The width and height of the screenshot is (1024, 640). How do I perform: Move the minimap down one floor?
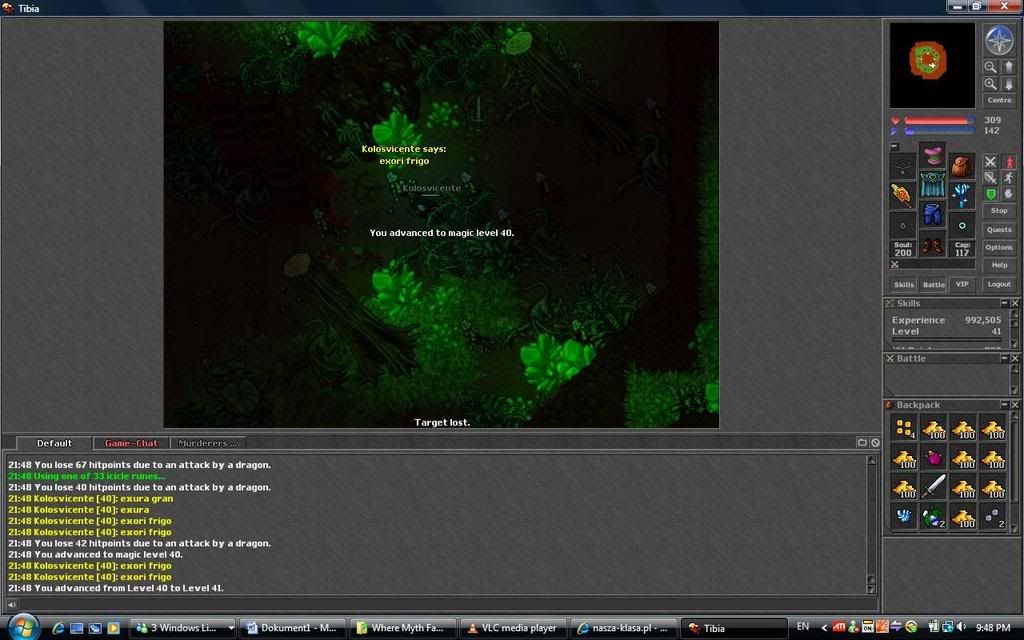[1008, 84]
